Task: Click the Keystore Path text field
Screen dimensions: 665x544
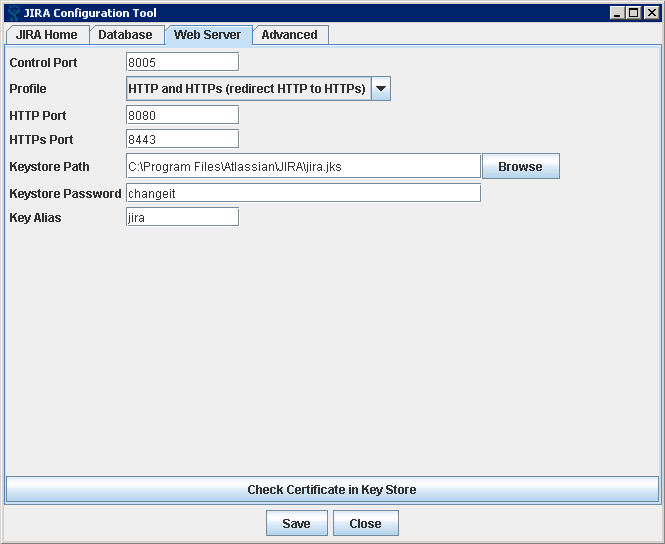Action: [303, 166]
